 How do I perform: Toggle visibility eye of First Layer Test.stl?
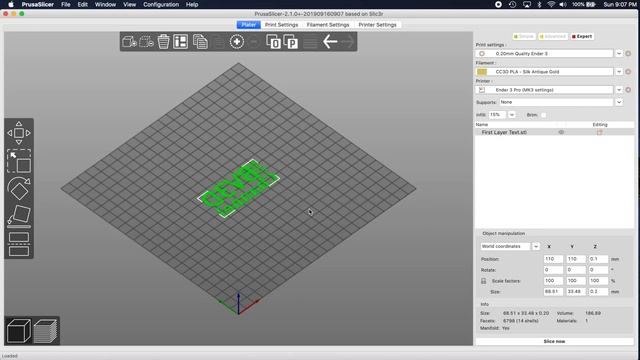click(x=561, y=132)
